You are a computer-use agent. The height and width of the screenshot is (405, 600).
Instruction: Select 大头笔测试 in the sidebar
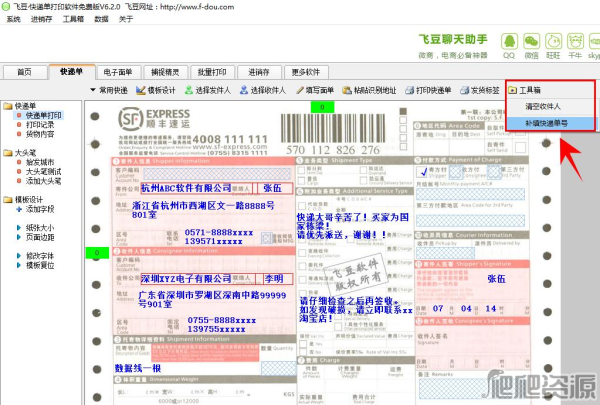point(43,171)
